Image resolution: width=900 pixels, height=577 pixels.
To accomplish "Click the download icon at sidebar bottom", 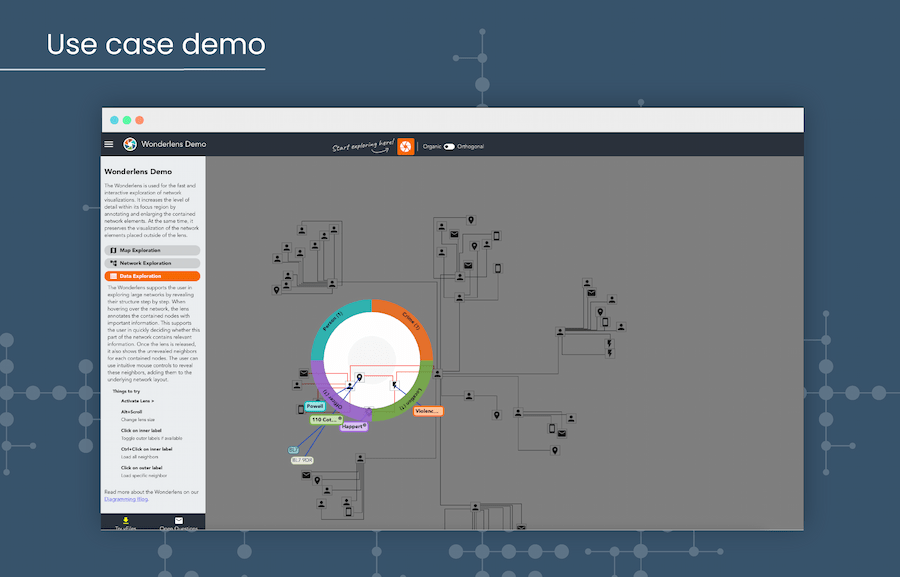I will [126, 520].
